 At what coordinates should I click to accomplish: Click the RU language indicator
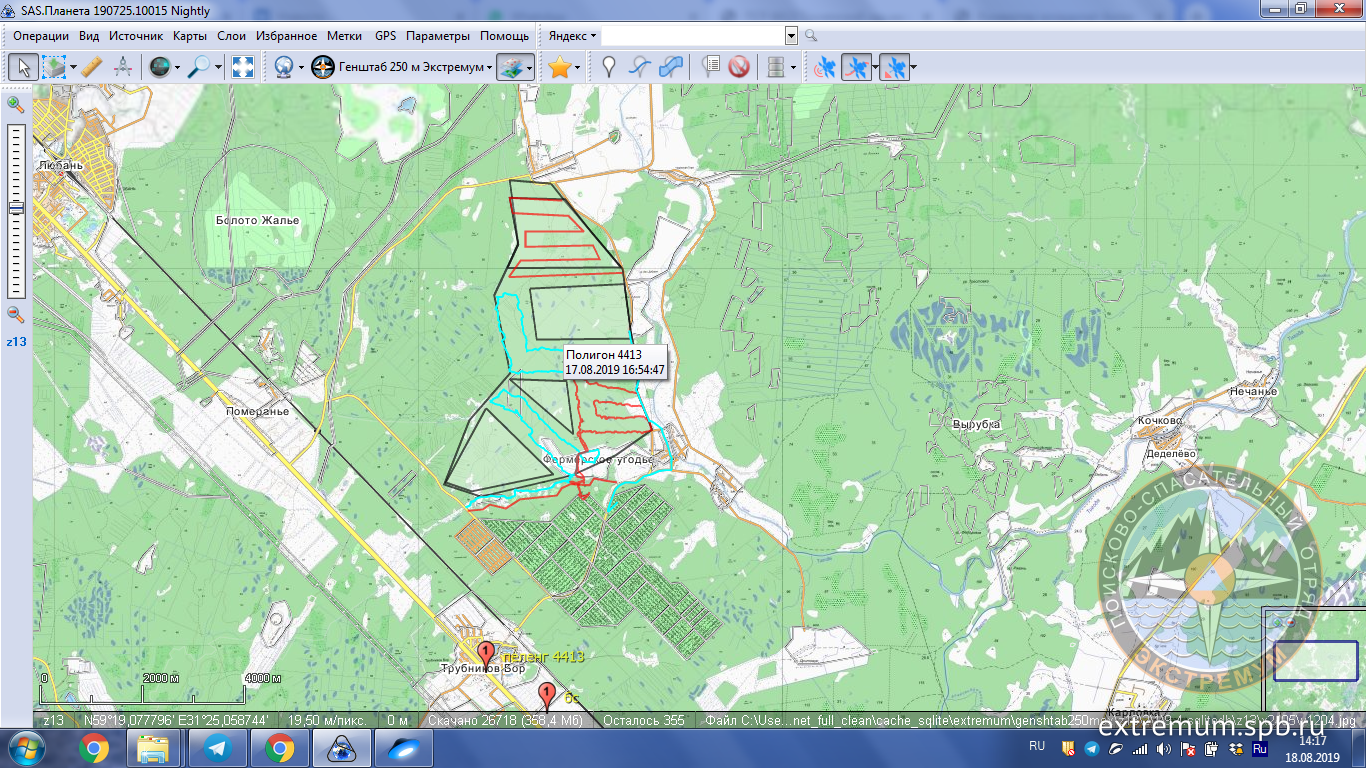point(1036,746)
